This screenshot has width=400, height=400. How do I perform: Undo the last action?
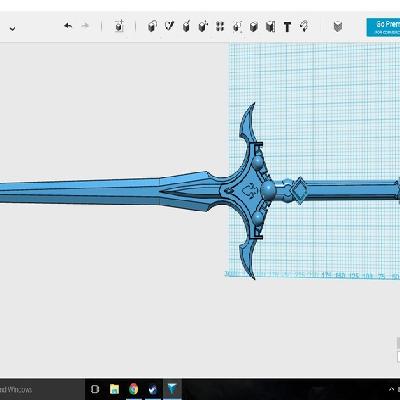pos(68,26)
